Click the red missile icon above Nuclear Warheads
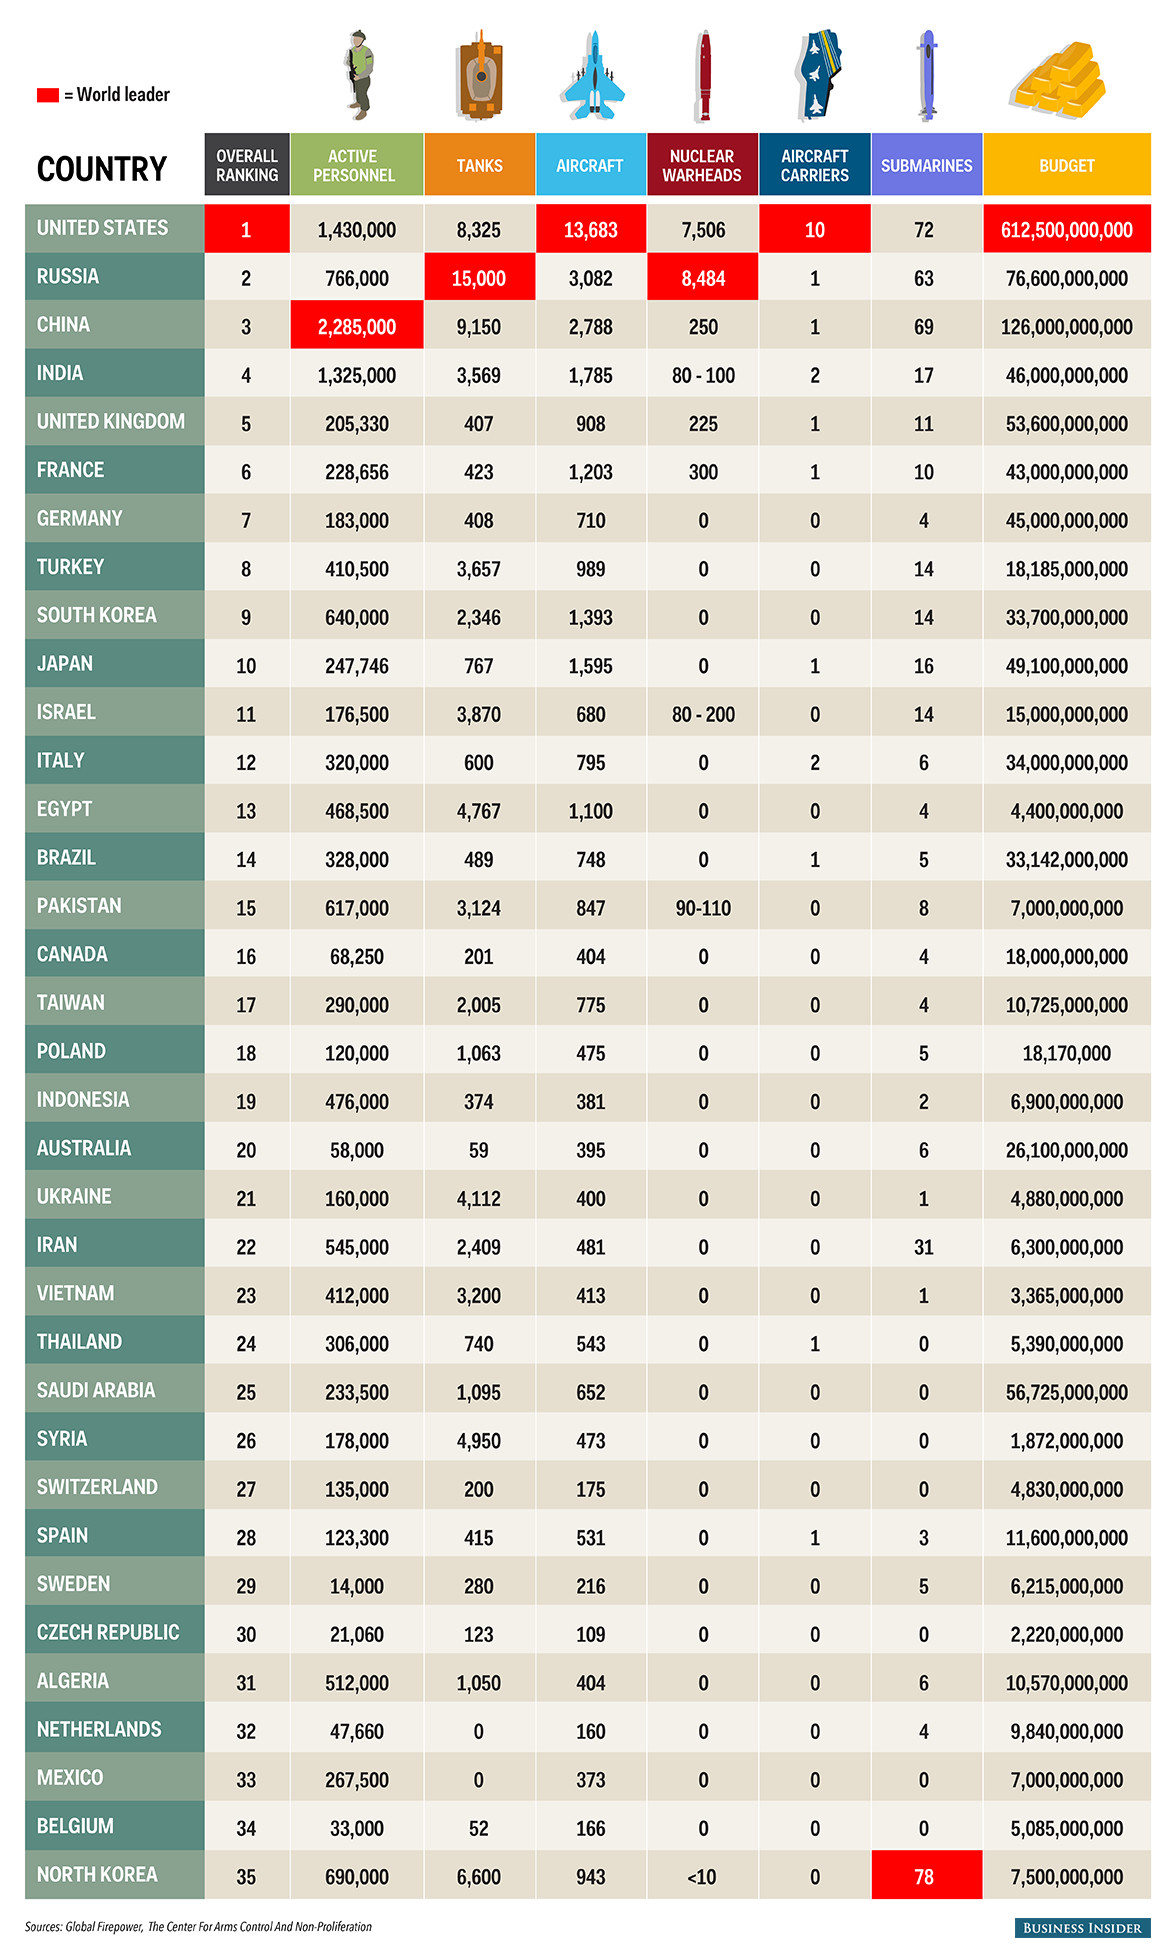1174x1952 pixels. 705,76
